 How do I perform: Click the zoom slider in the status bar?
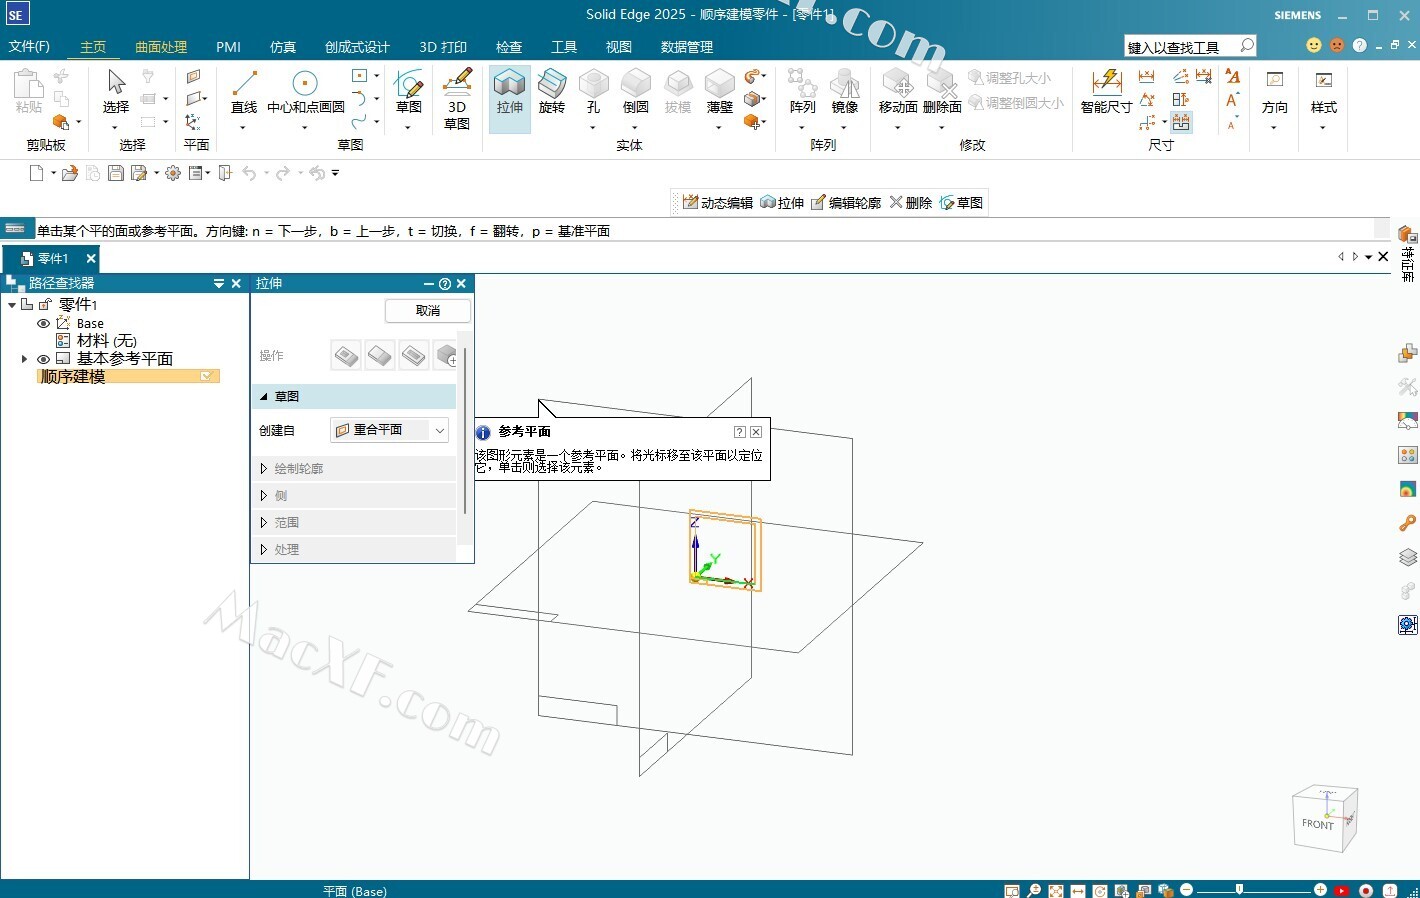(x=1239, y=890)
